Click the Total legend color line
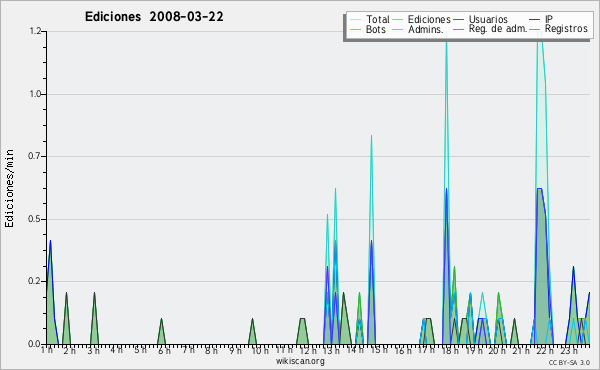Screen dimensions: 600x370 (355, 20)
